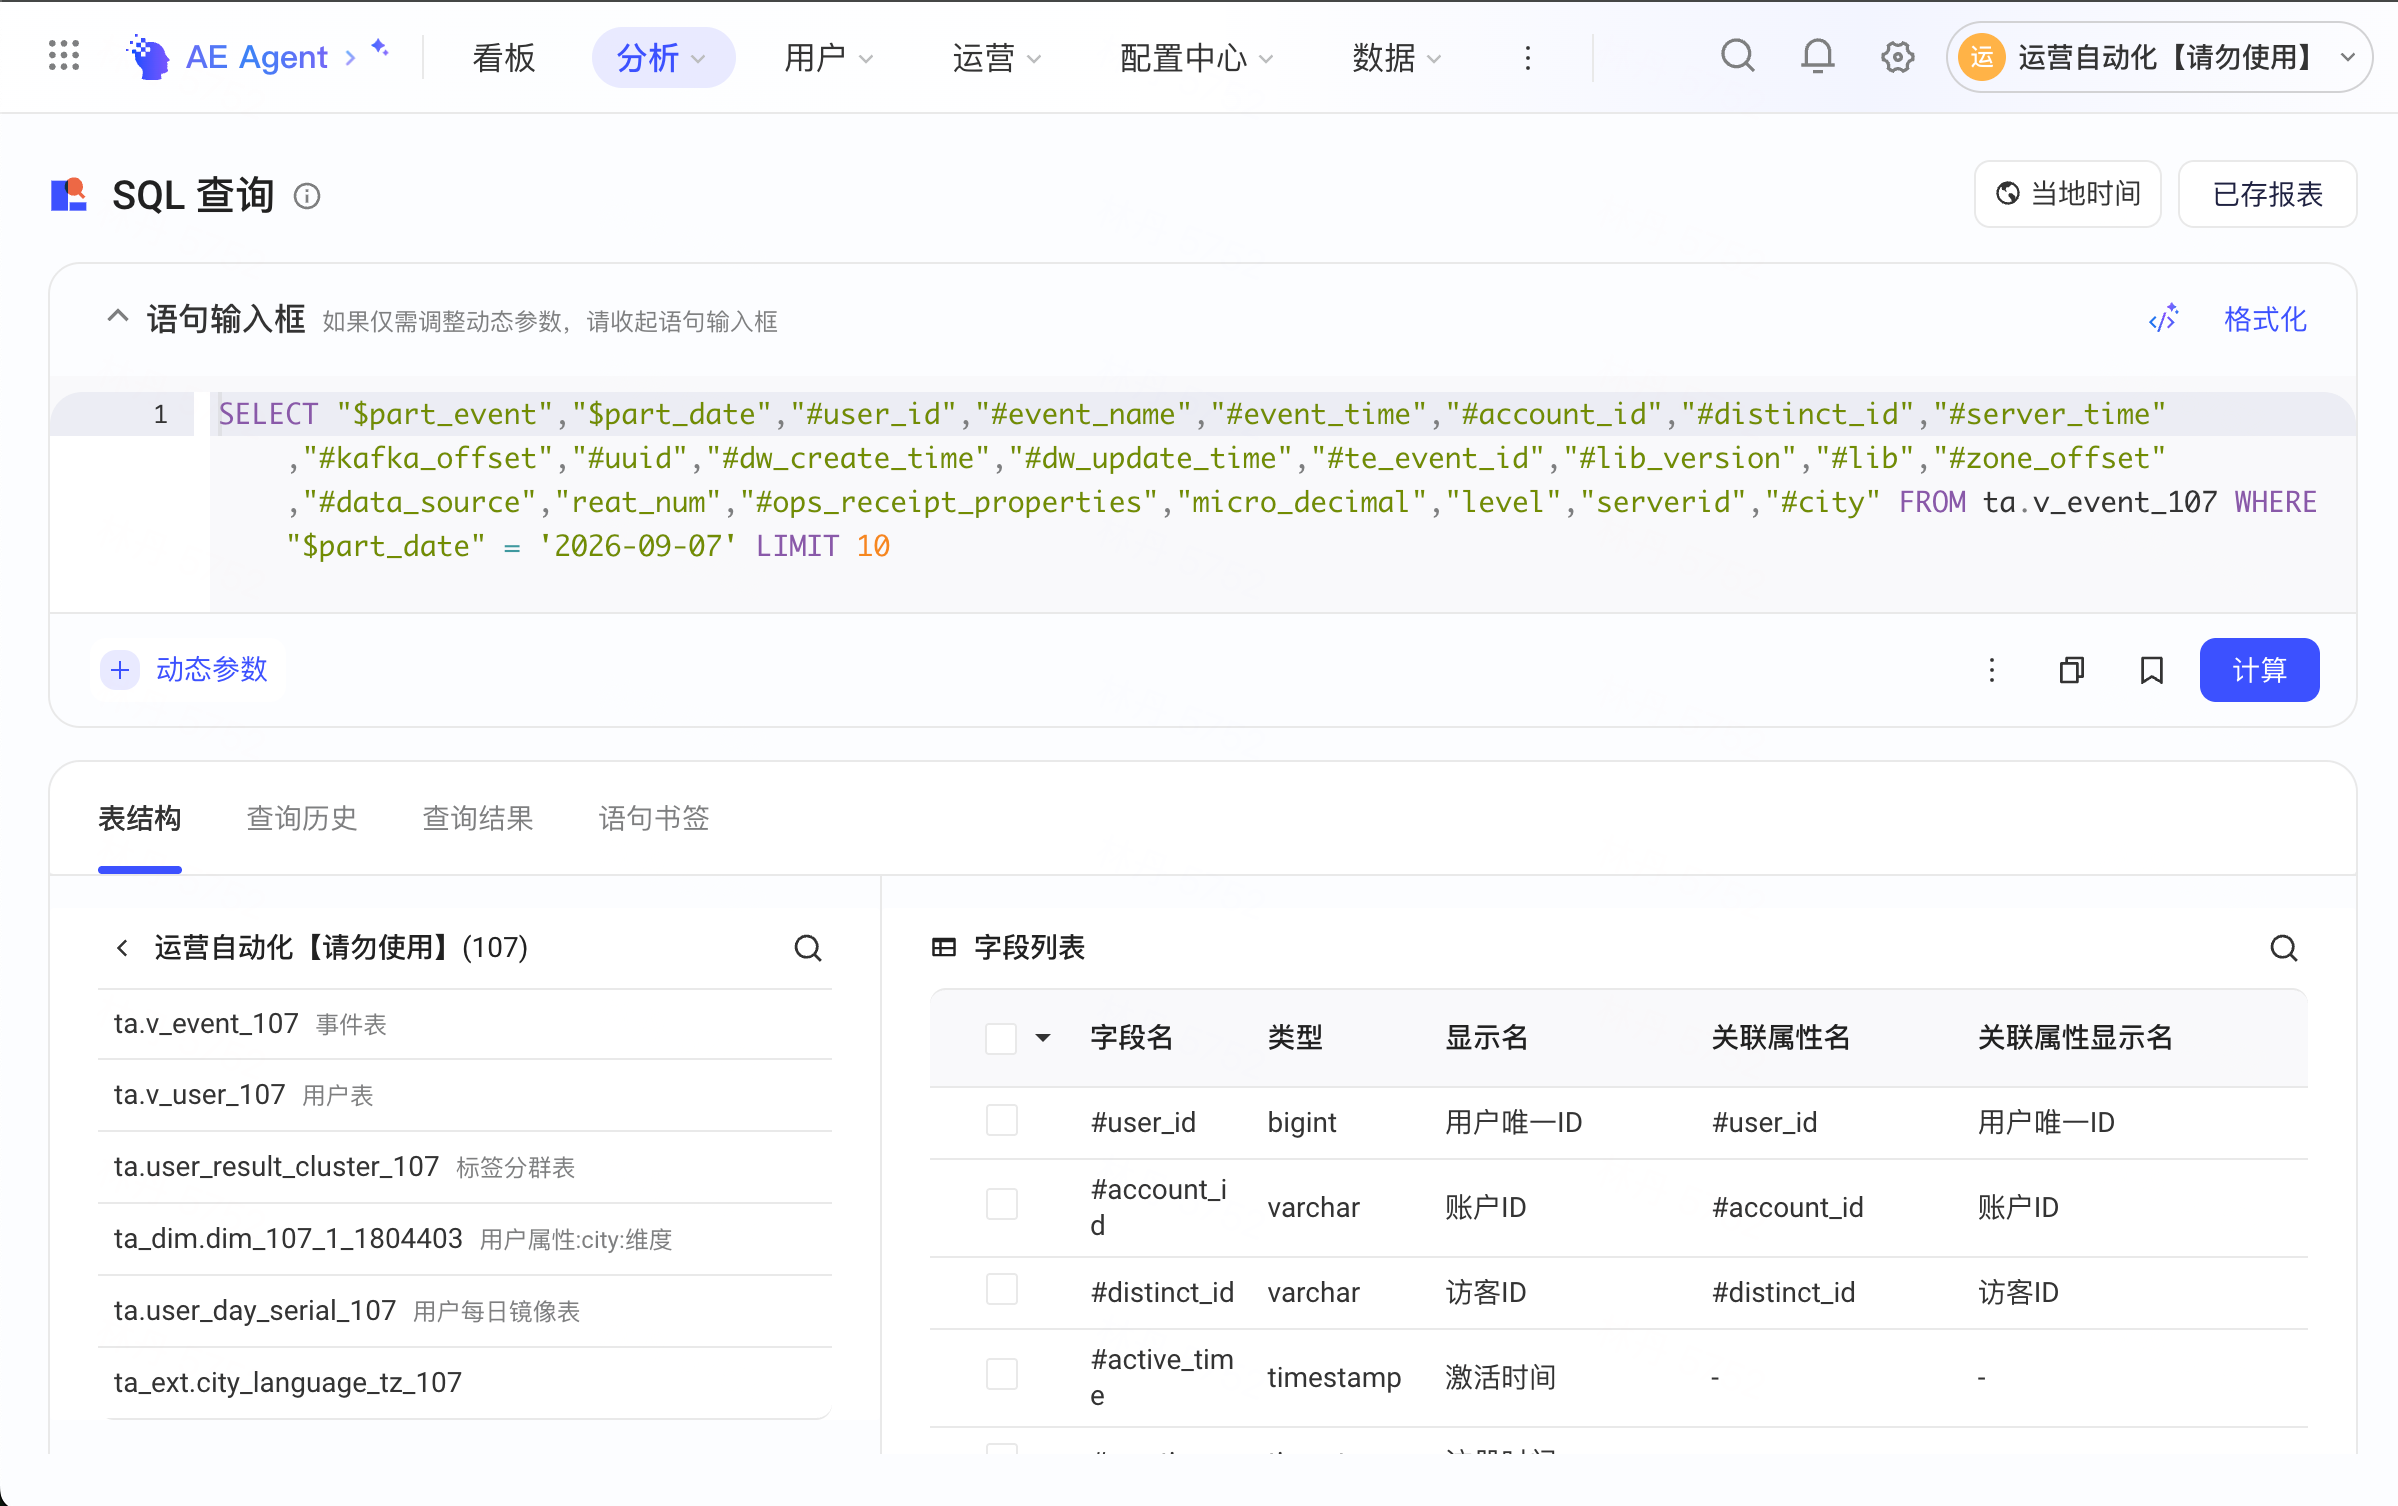Image resolution: width=2398 pixels, height=1506 pixels.
Task: Click the AI code assist icon beside 格式化
Action: [x=2163, y=319]
